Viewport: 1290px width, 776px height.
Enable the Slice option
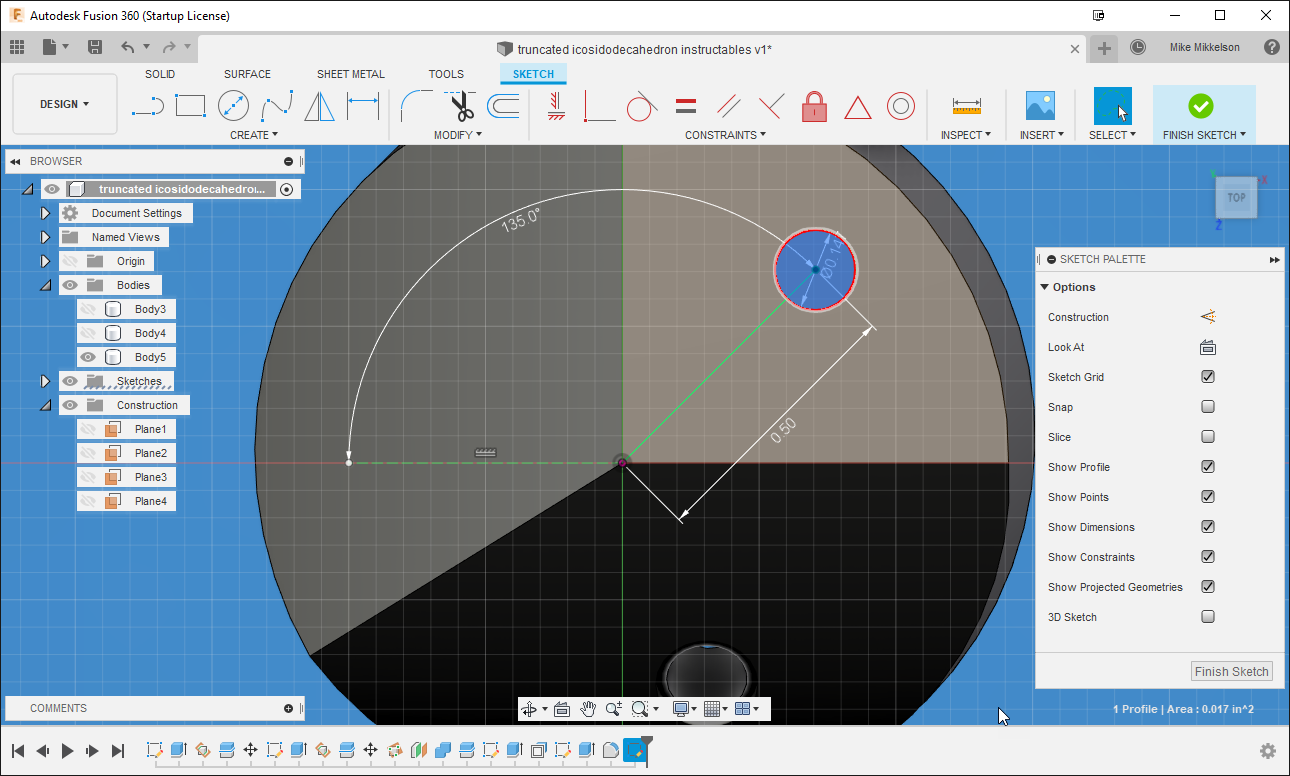pos(1208,437)
